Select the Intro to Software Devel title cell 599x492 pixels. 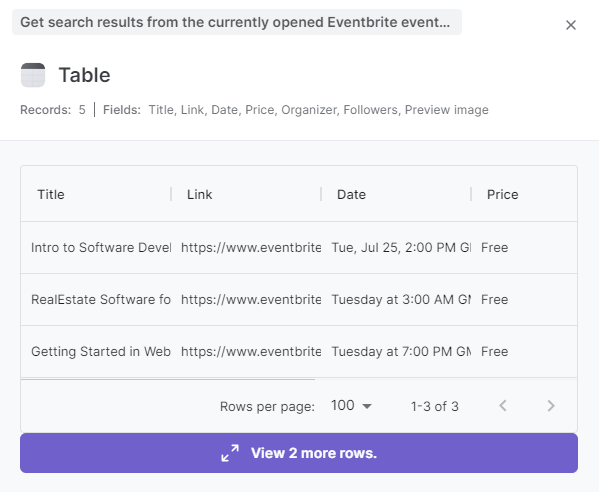(x=101, y=248)
